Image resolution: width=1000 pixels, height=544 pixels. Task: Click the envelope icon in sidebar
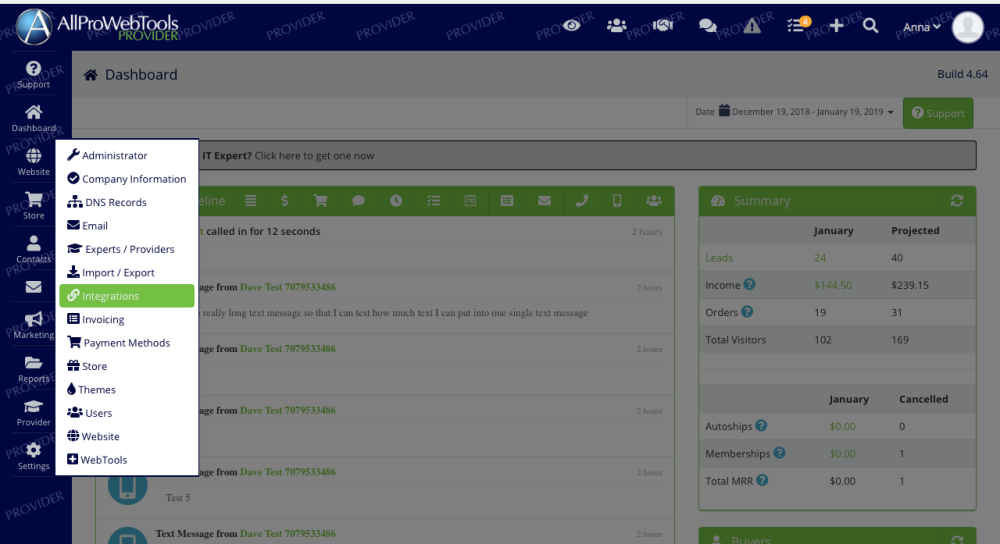(x=33, y=288)
